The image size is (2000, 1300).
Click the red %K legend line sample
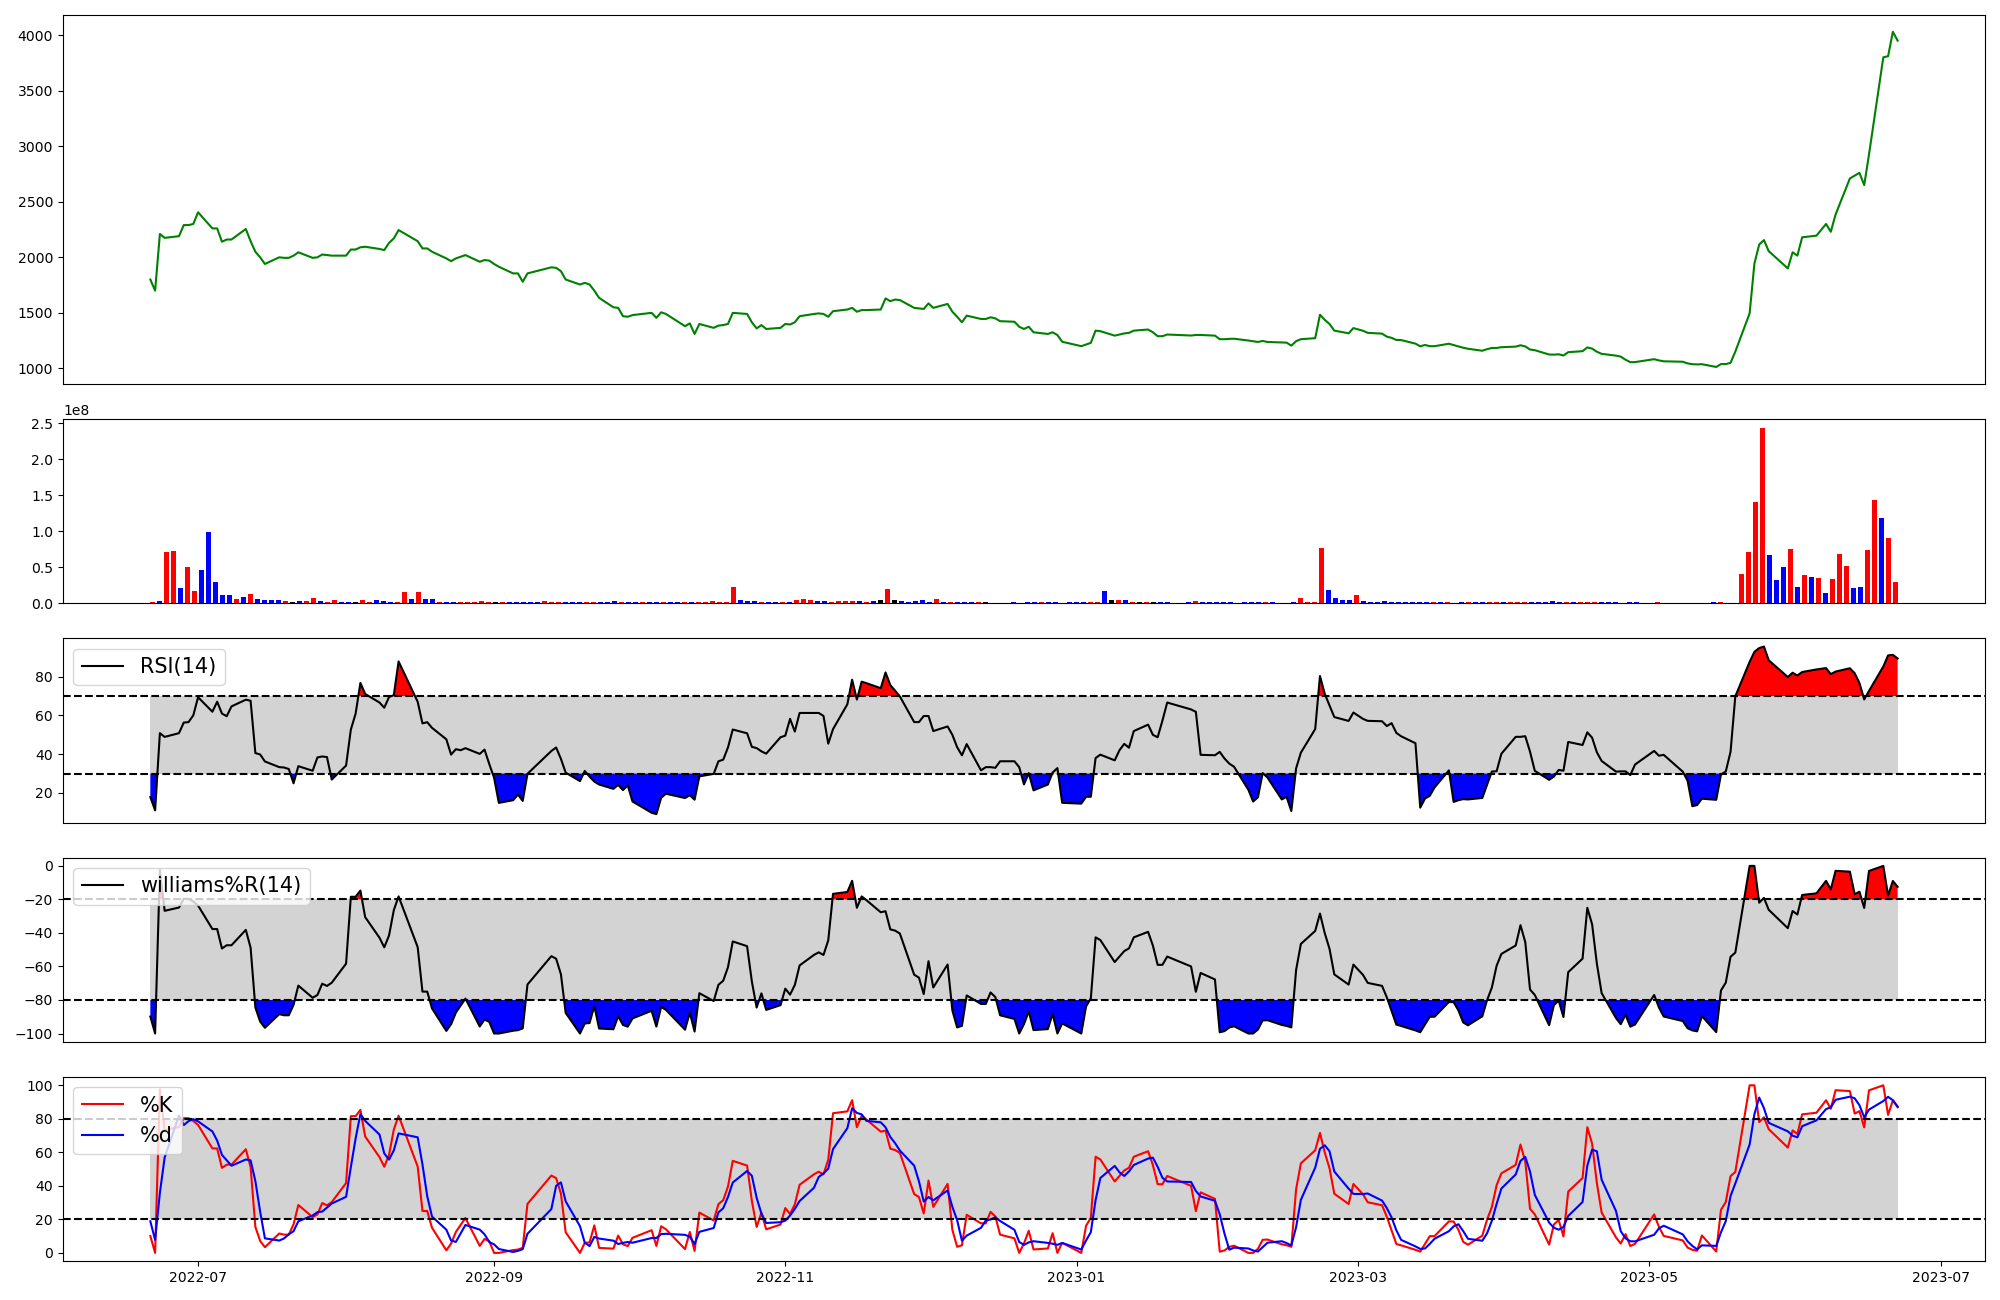102,1104
